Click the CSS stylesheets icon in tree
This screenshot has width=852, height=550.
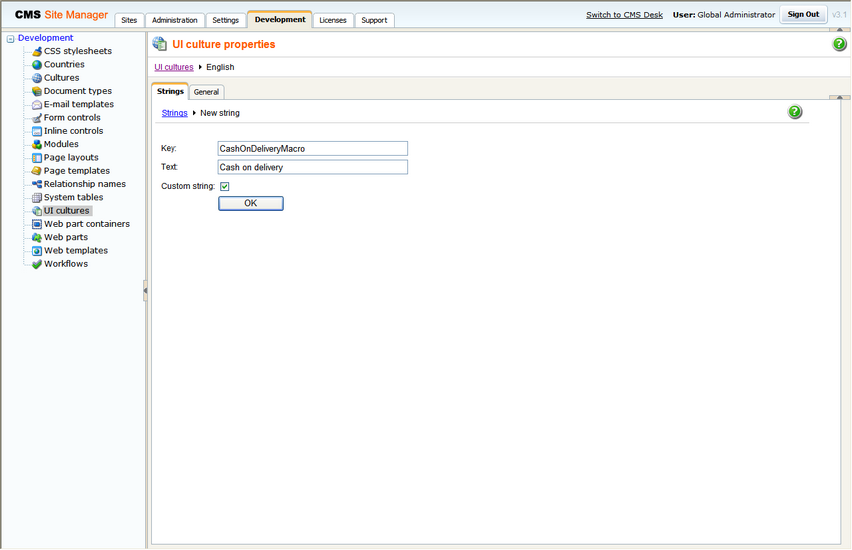pyautogui.click(x=37, y=51)
